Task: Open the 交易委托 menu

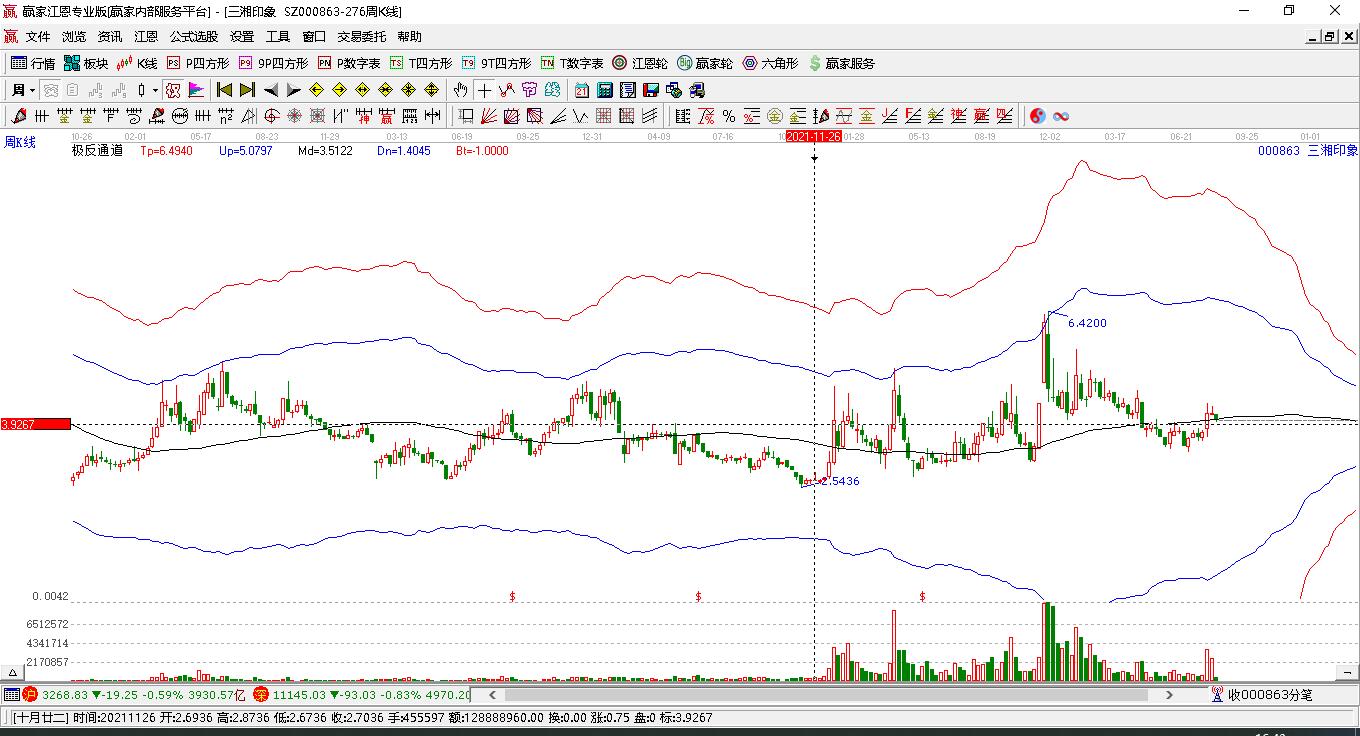Action: 361,37
